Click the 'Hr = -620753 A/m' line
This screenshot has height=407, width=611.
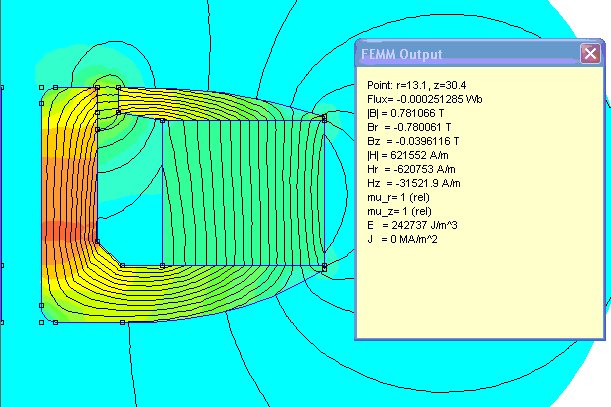[x=411, y=169]
